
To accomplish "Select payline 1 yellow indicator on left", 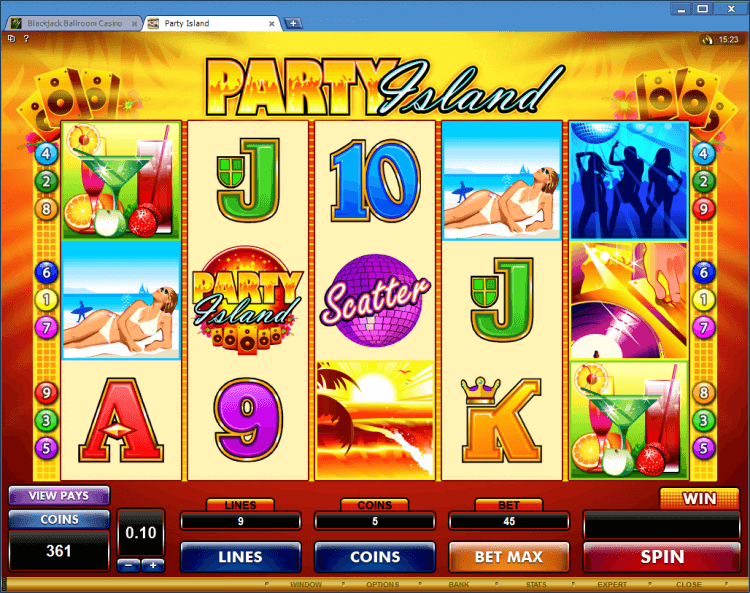I will [46, 300].
